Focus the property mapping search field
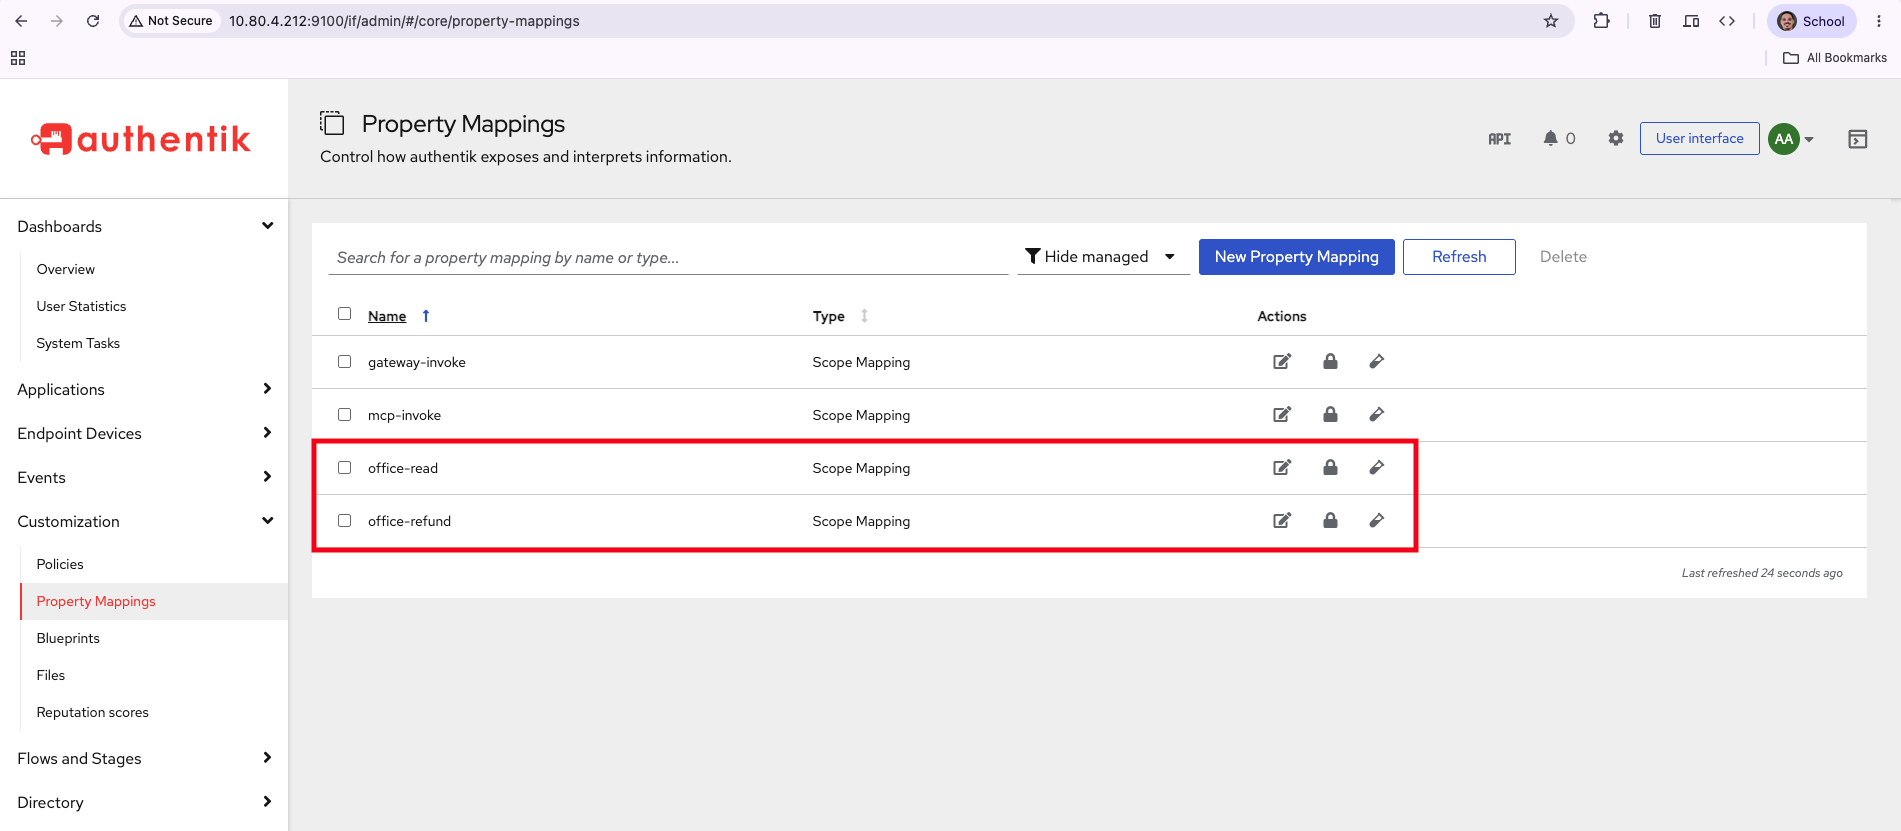Screen dimensions: 1901x831 668,257
